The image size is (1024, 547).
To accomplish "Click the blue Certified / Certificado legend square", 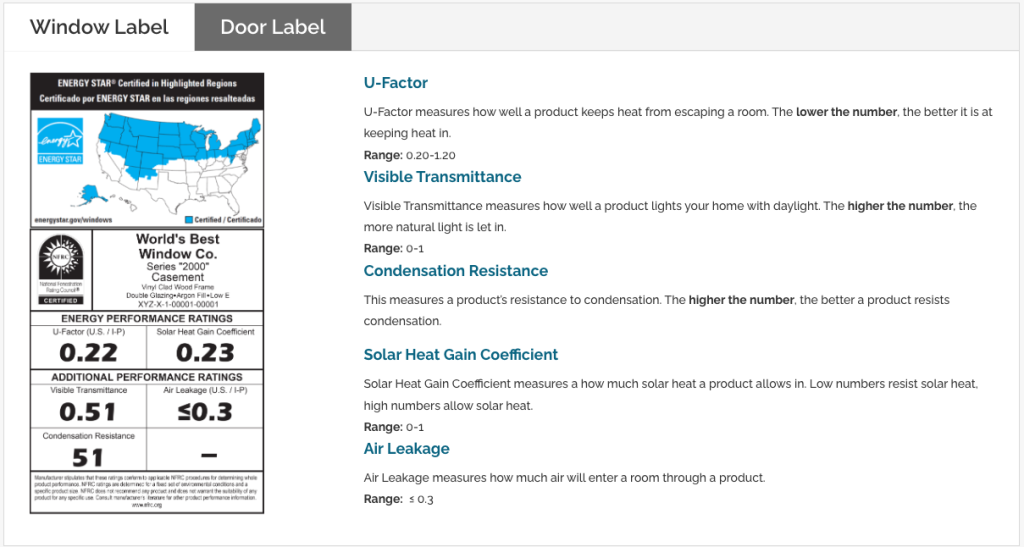I will click(x=188, y=217).
